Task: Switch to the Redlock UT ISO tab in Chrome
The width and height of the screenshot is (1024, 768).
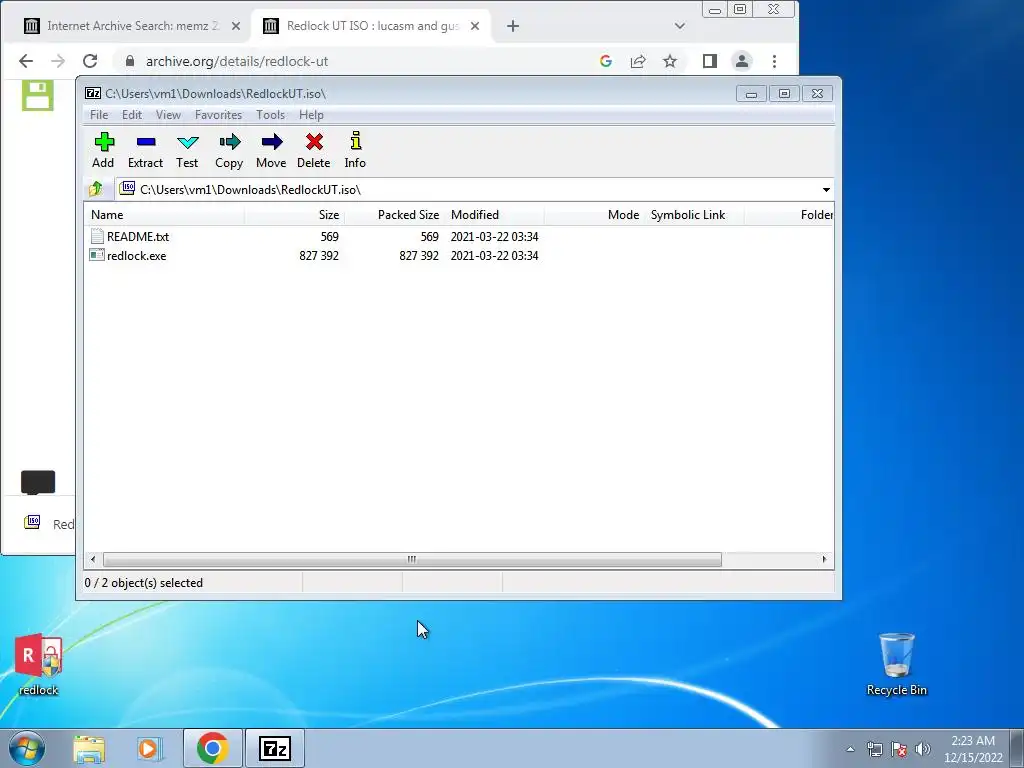Action: tap(372, 26)
